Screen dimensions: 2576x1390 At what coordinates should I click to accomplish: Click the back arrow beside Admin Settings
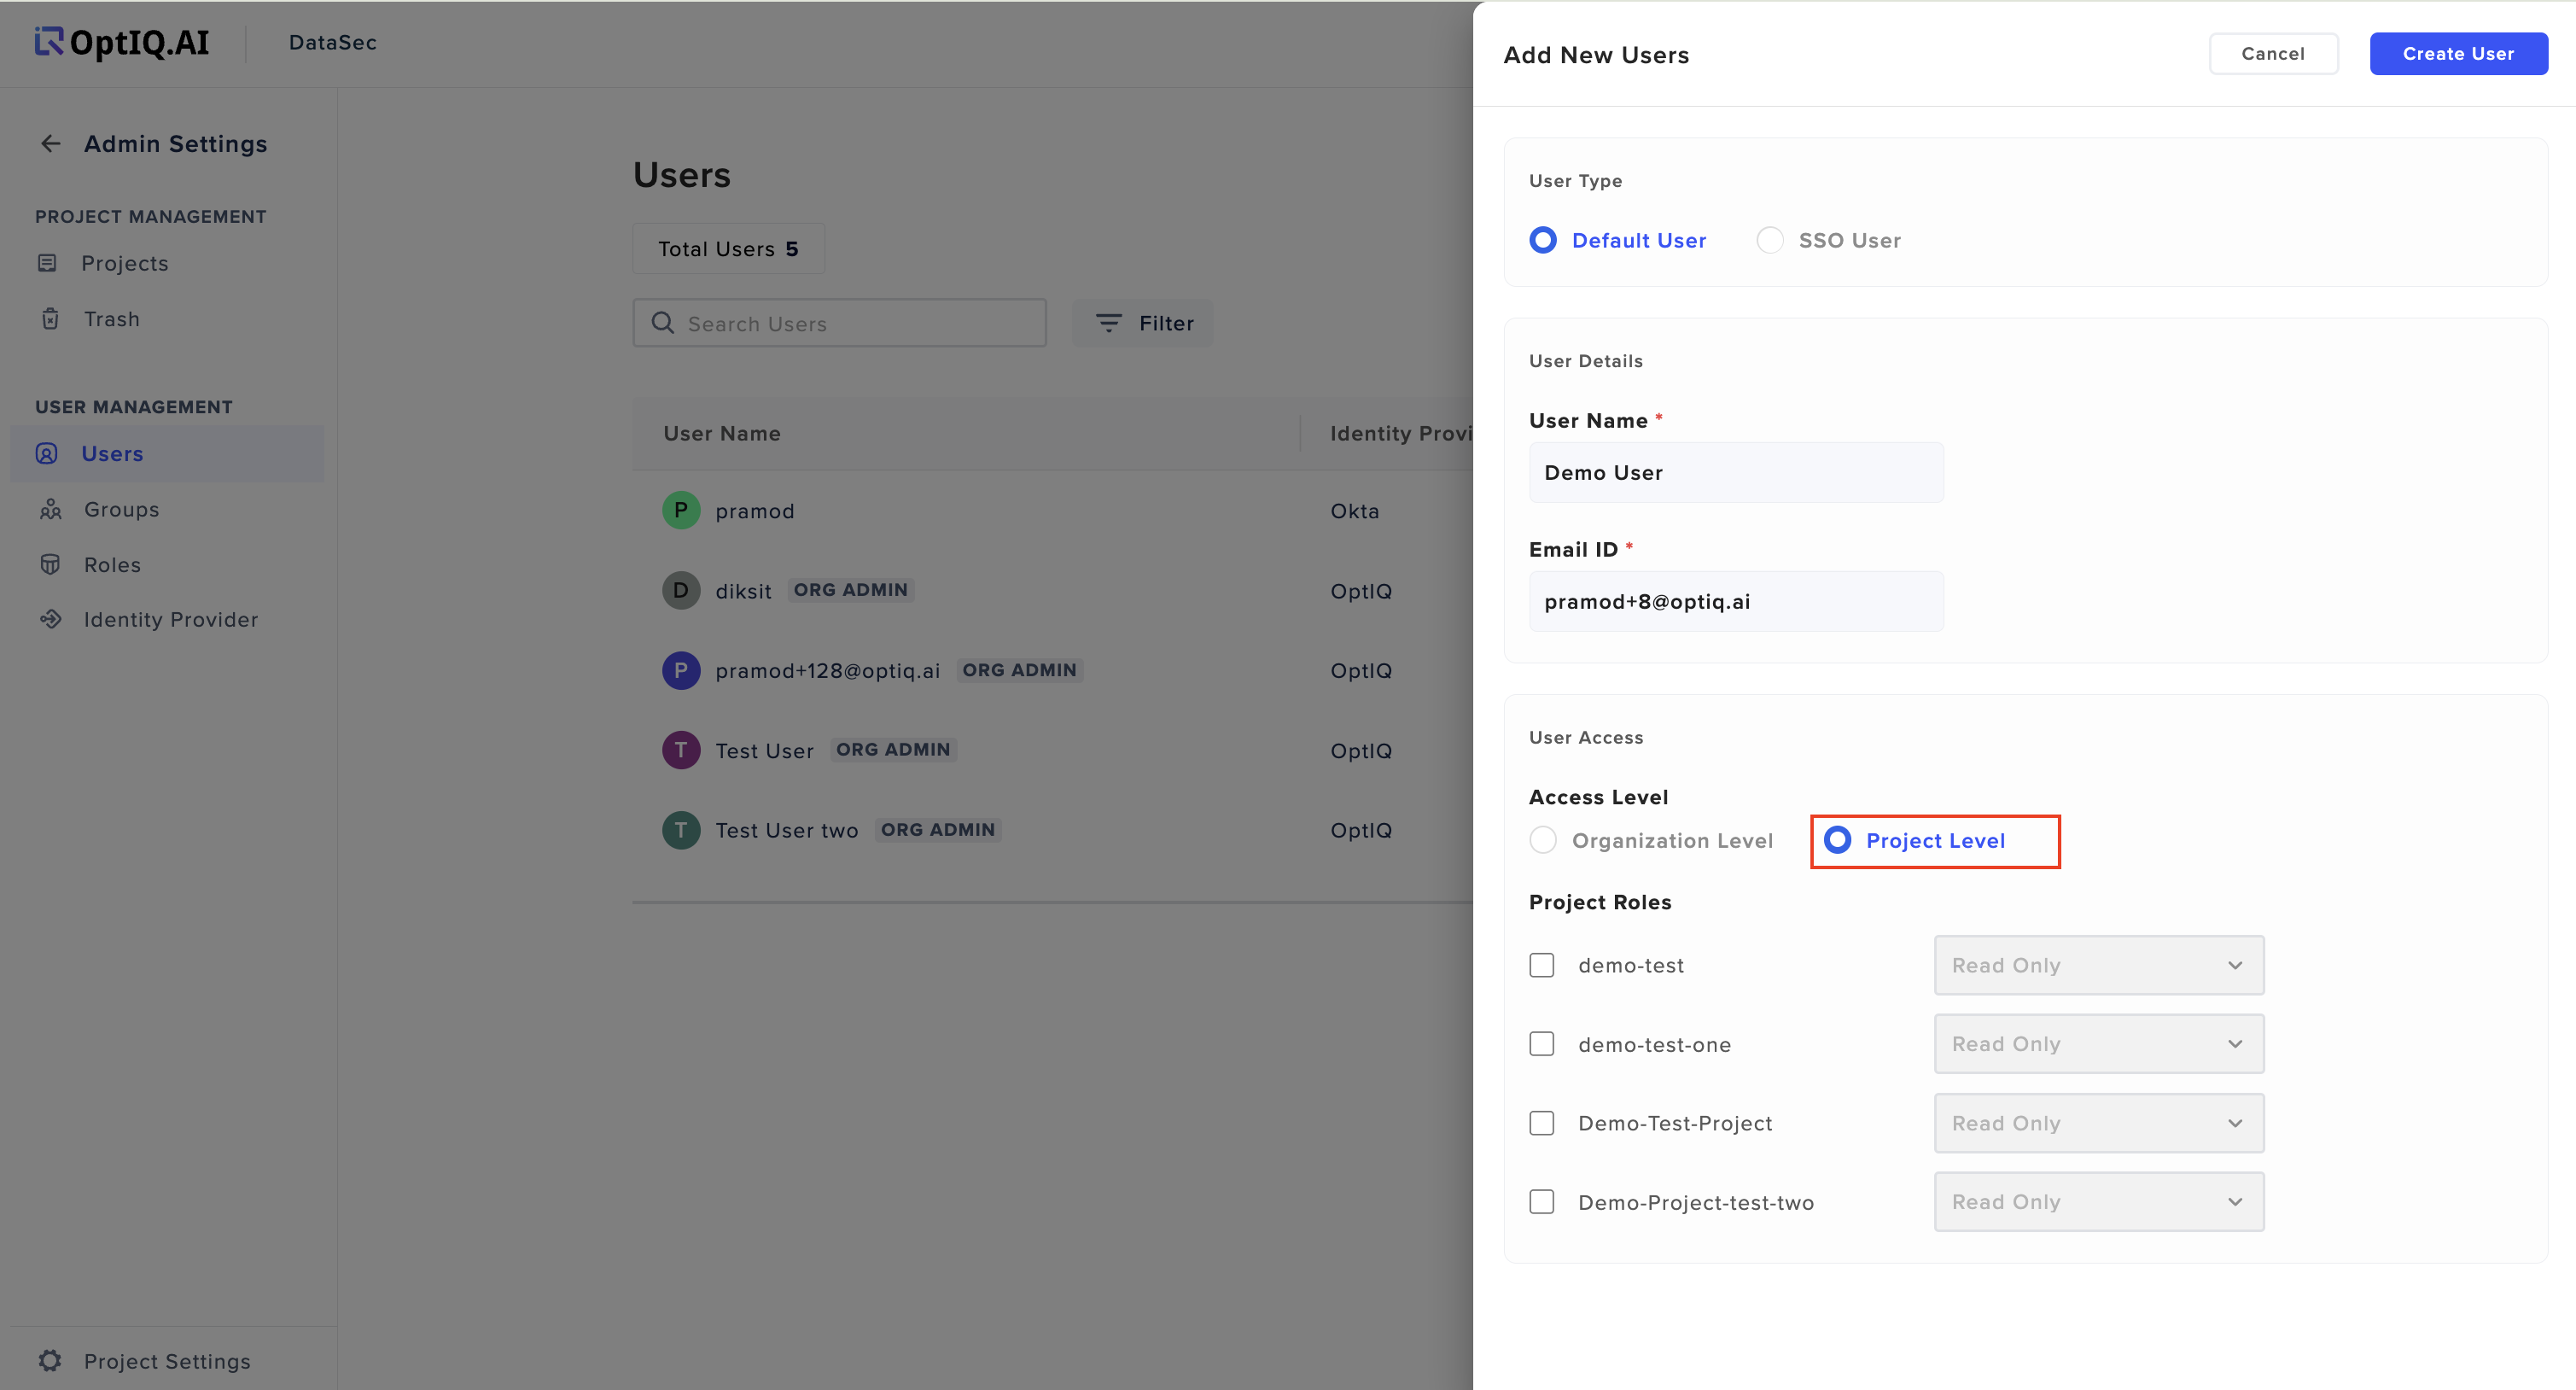point(51,144)
